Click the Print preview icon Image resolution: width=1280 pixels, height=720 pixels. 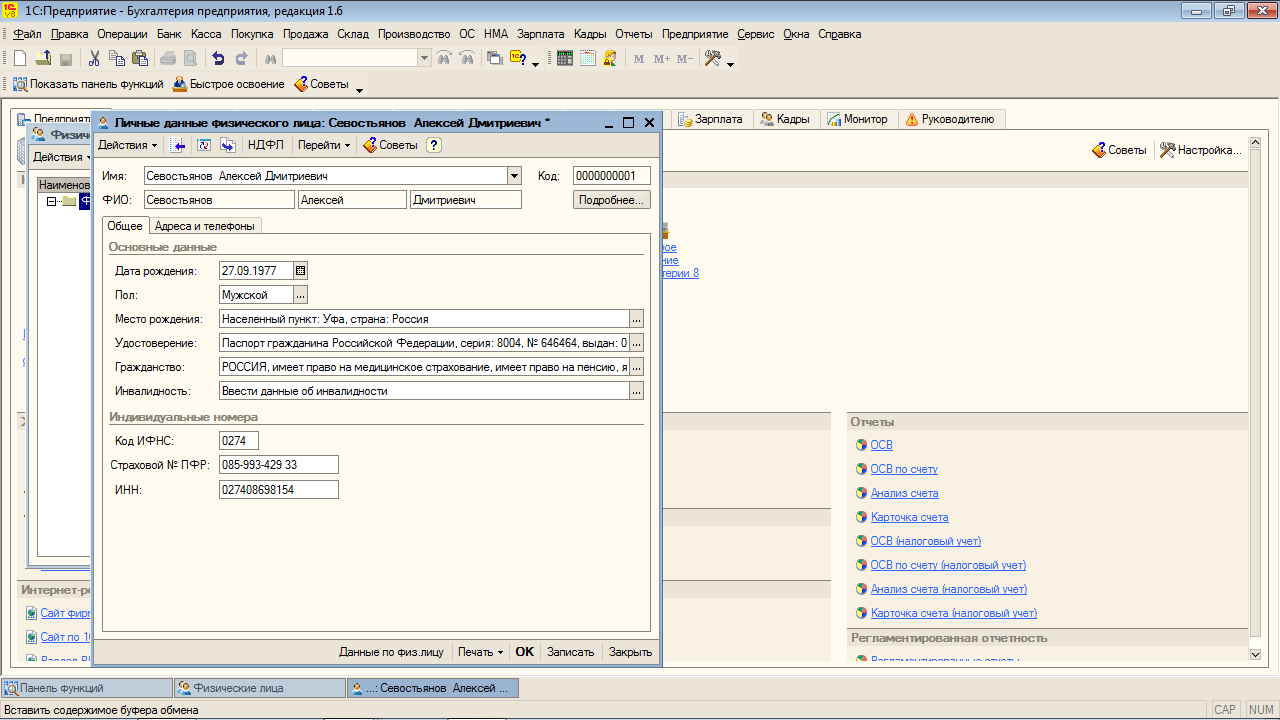190,58
